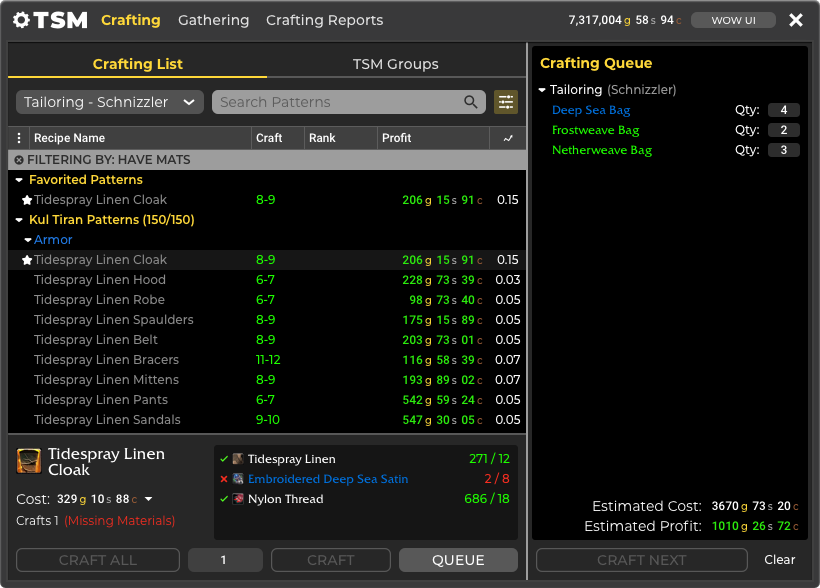The image size is (820, 588).
Task: Select the Tidespray Linen Hood recipe
Action: click(x=267, y=280)
